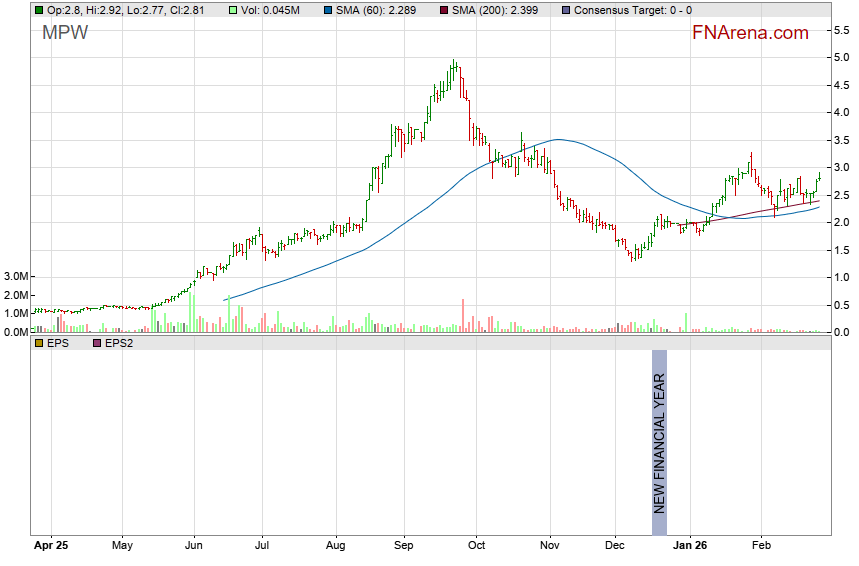859x566 pixels.
Task: Click the EPS legend square
Action: pos(39,343)
